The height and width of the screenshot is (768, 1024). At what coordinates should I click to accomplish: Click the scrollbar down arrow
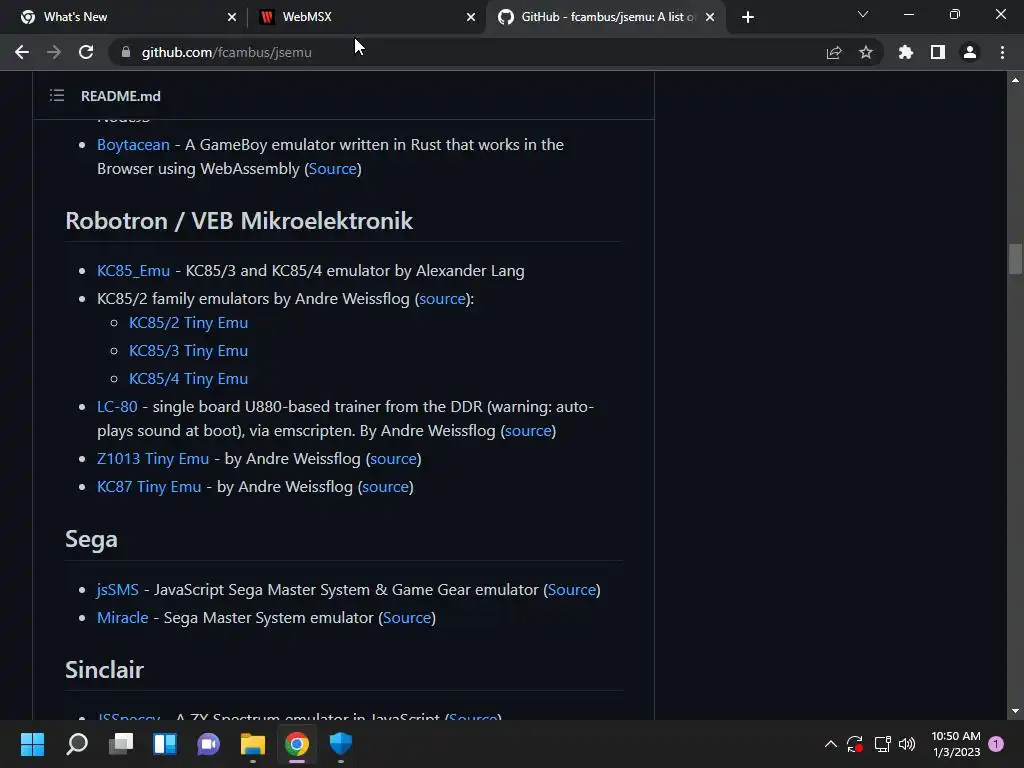point(1015,711)
